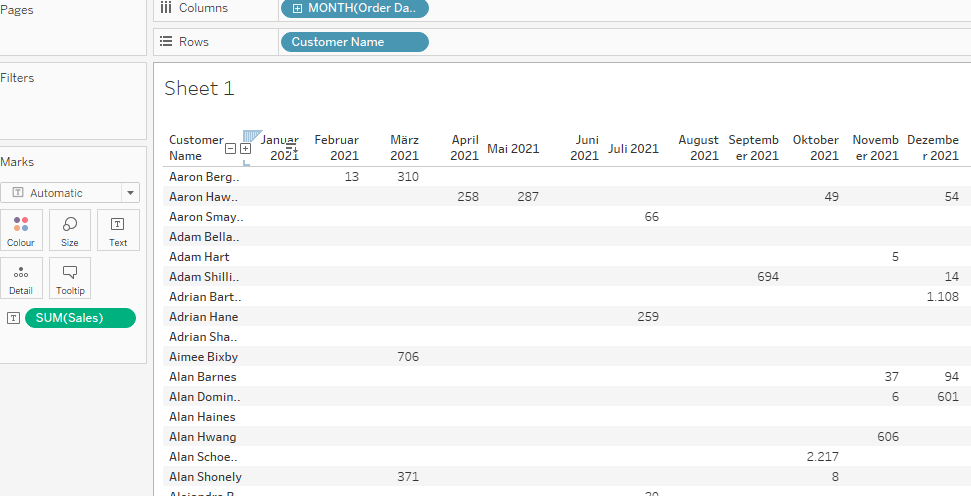Select the 2.217 value in Oktober column
Screen dimensions: 971x496
click(x=821, y=457)
